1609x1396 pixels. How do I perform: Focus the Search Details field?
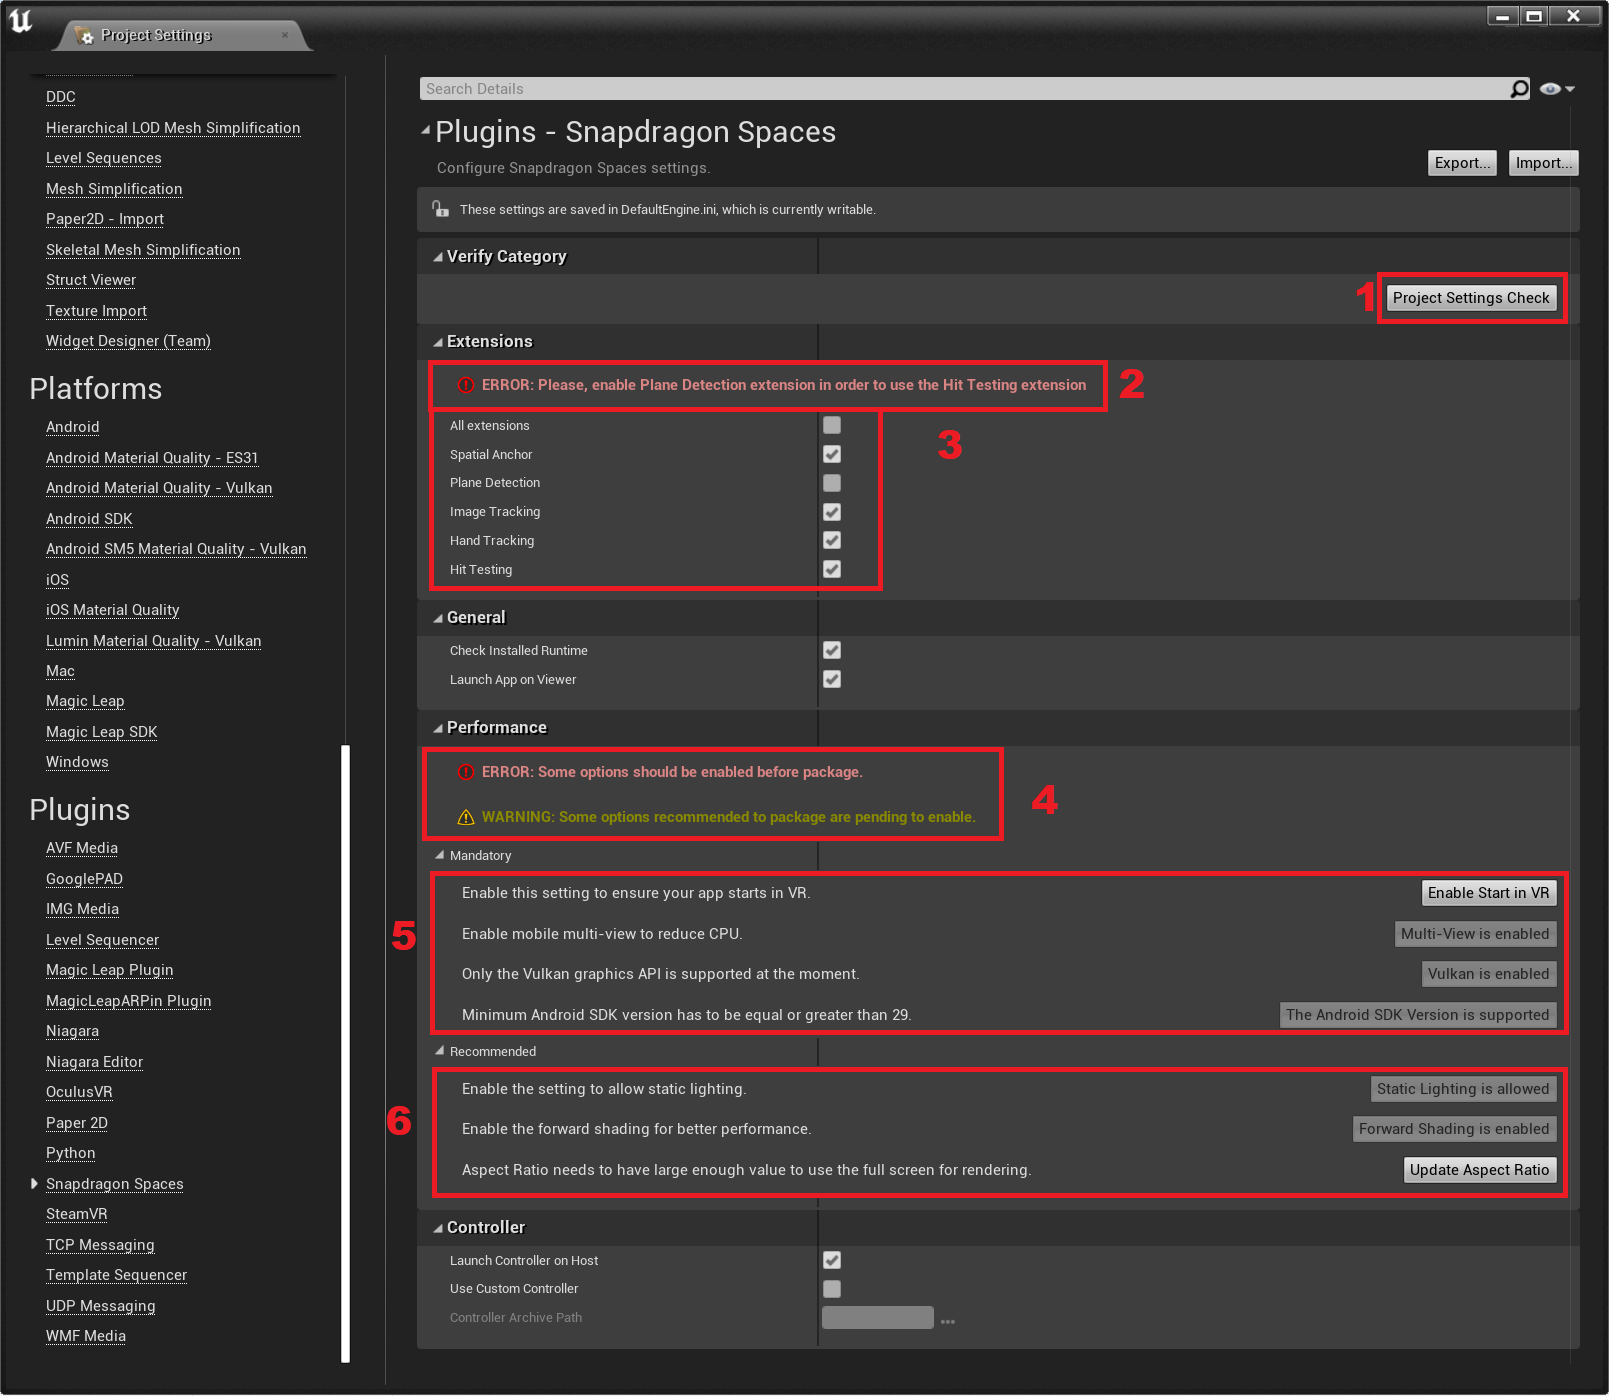[965, 89]
